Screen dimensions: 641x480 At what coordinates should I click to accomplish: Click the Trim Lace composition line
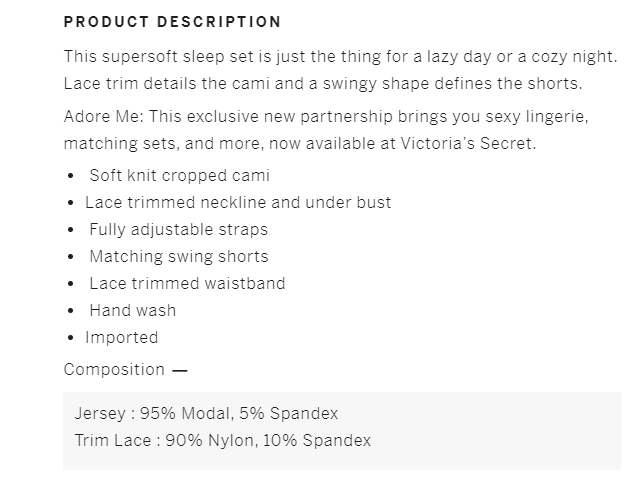coord(222,440)
